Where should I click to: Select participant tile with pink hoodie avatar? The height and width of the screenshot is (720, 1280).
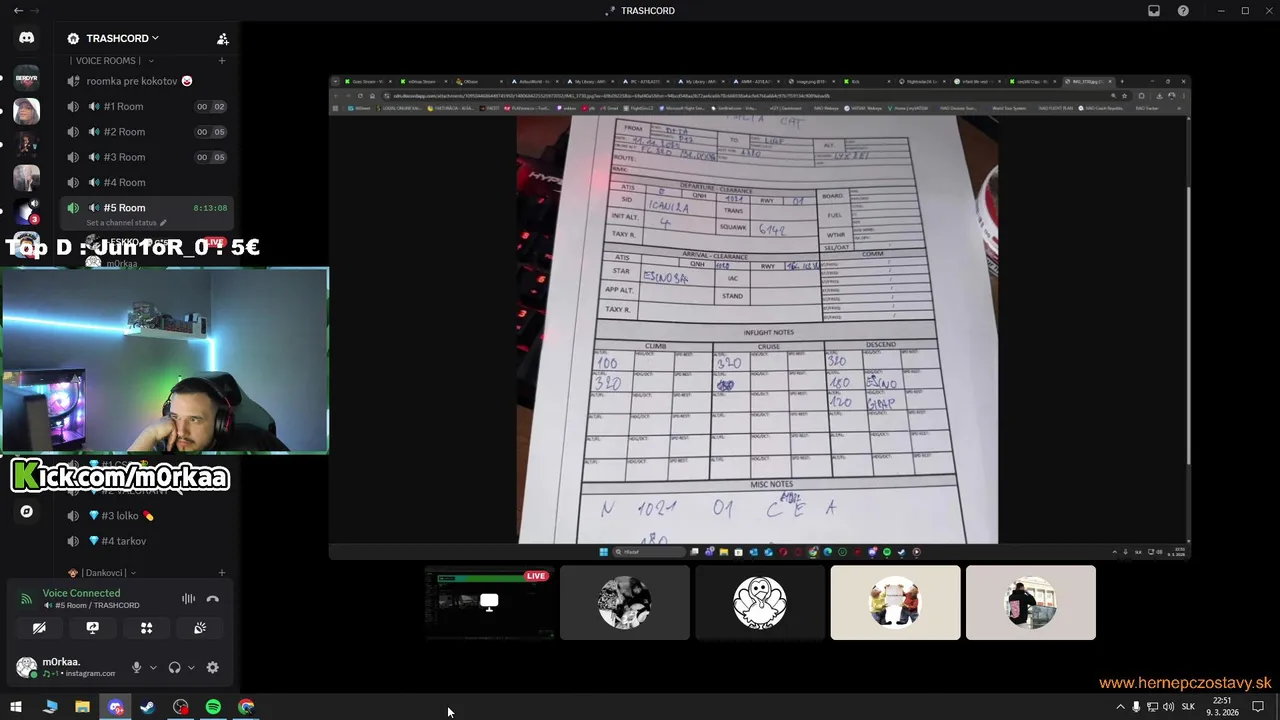[x=1031, y=603]
